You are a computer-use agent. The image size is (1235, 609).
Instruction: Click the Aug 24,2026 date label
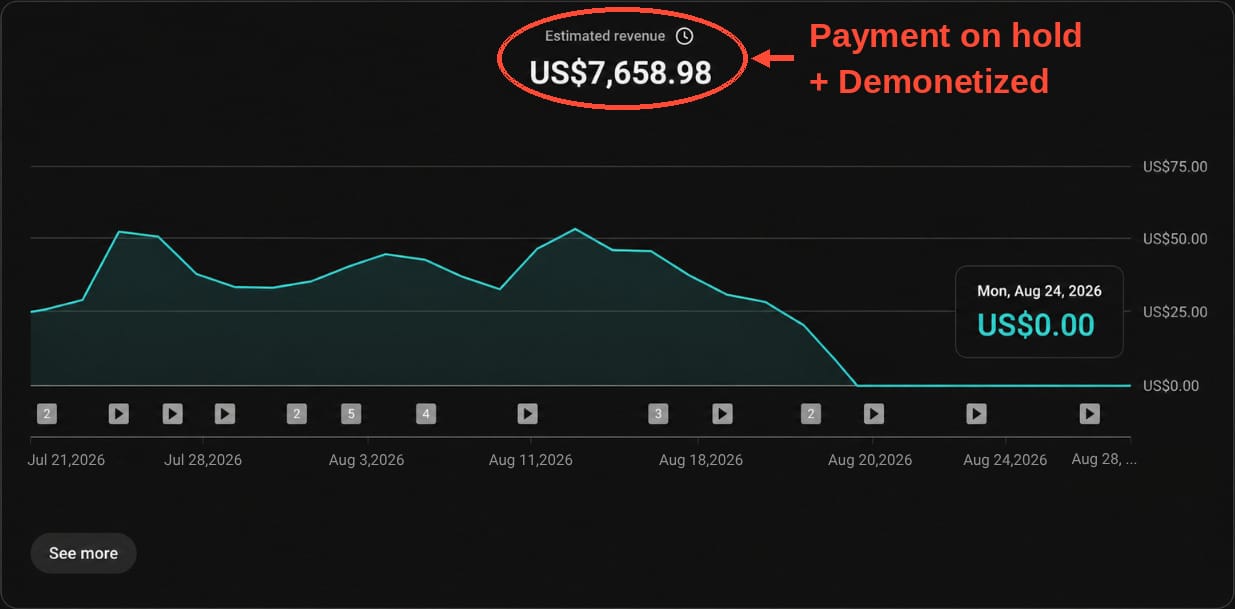[x=1005, y=460]
